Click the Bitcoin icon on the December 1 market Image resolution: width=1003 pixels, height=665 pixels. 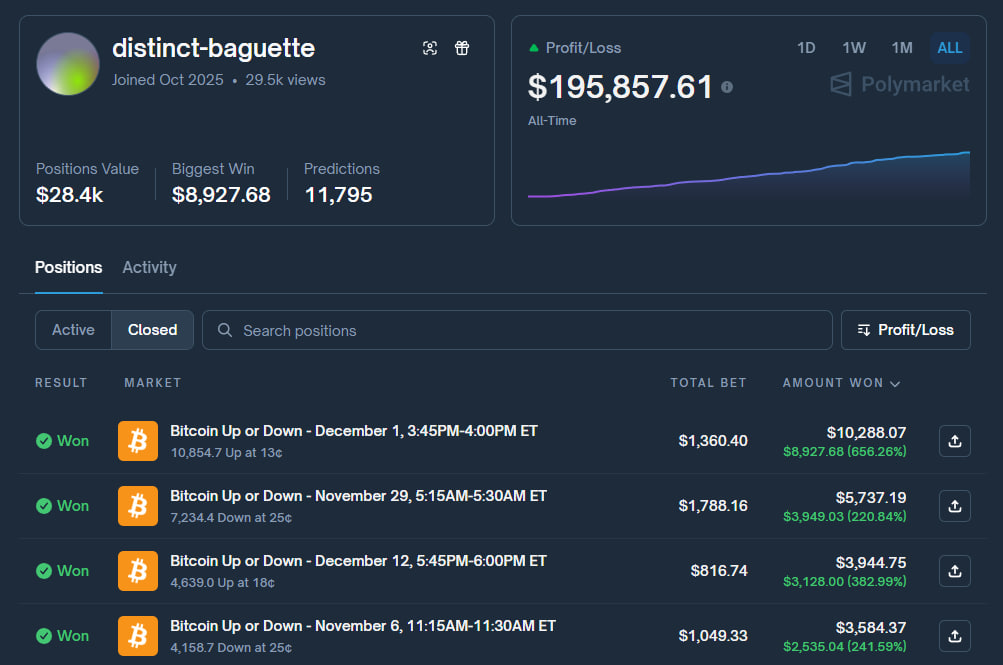coord(137,440)
